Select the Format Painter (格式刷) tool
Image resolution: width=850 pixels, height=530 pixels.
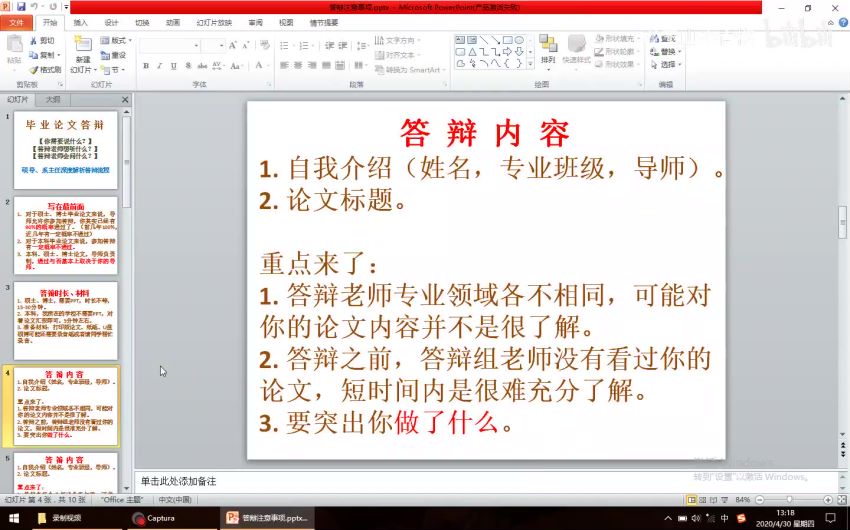coord(45,70)
